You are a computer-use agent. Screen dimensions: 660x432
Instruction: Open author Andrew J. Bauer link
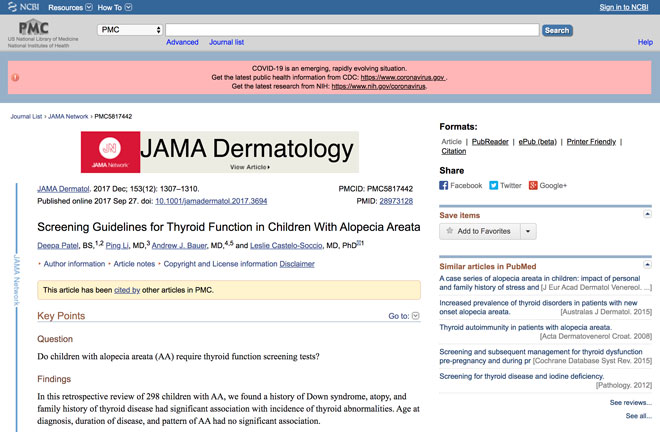pos(179,245)
